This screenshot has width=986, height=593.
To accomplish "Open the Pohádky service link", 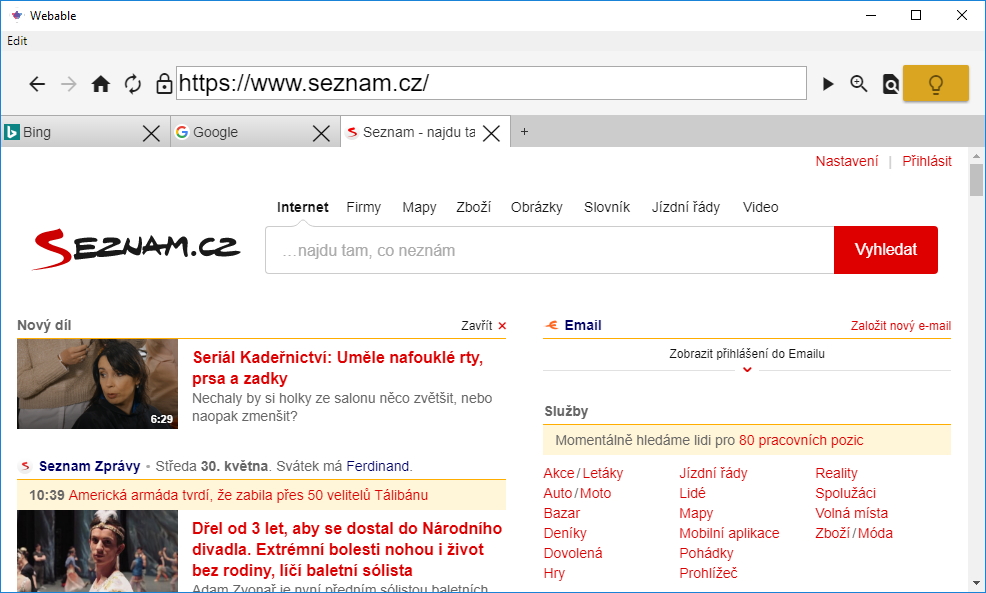I will tap(706, 553).
